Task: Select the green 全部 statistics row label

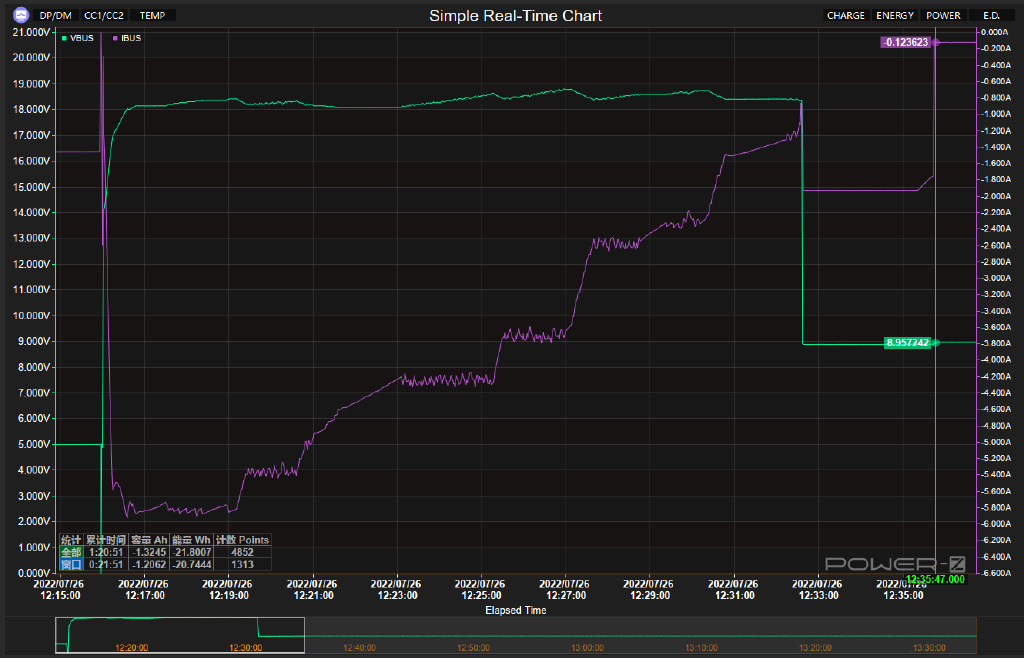Action: [71, 552]
